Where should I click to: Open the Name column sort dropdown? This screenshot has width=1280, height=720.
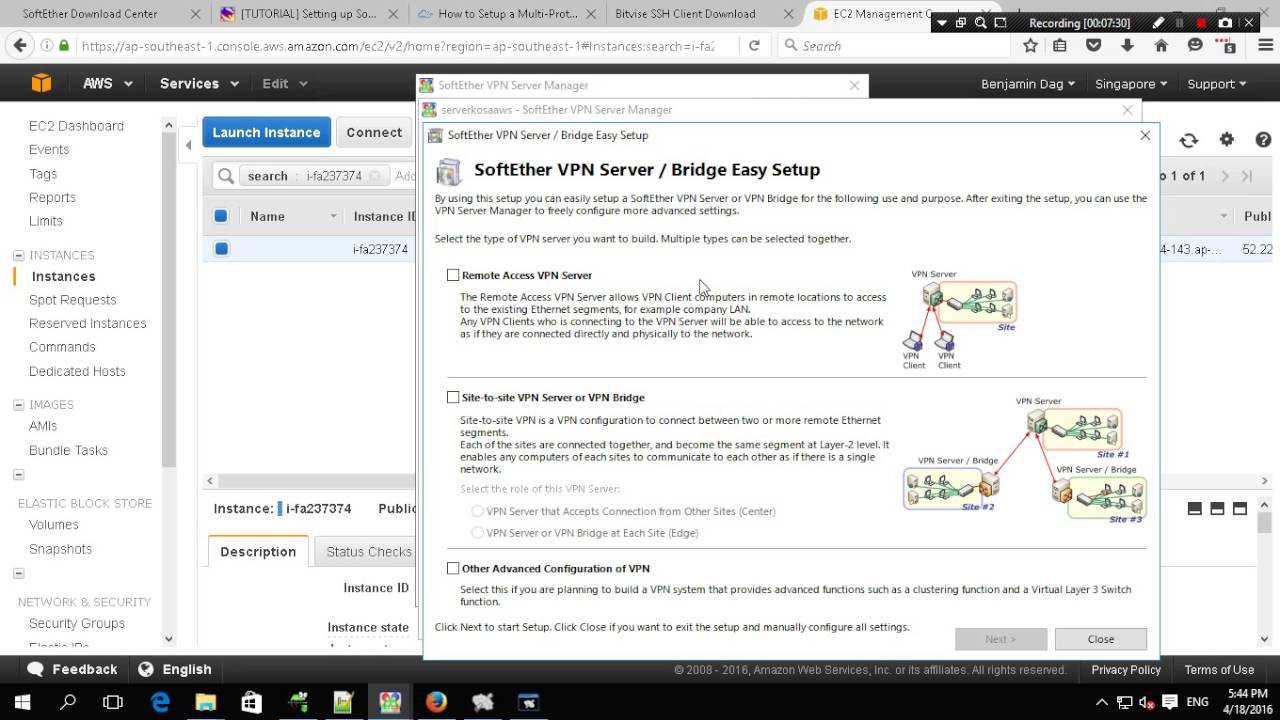(334, 216)
